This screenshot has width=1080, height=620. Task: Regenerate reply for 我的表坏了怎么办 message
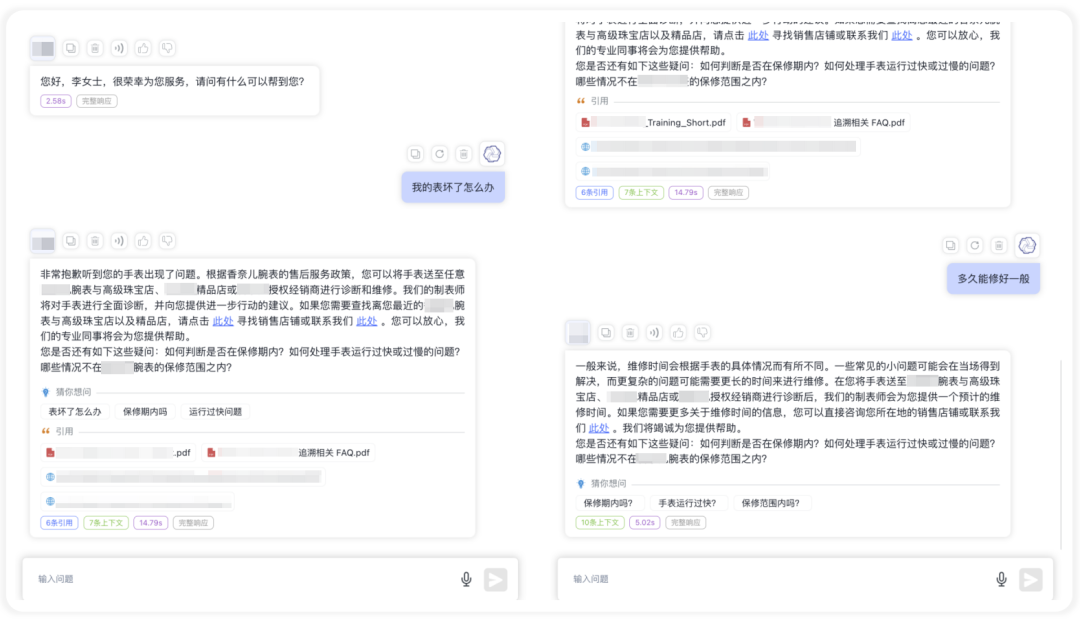point(439,154)
